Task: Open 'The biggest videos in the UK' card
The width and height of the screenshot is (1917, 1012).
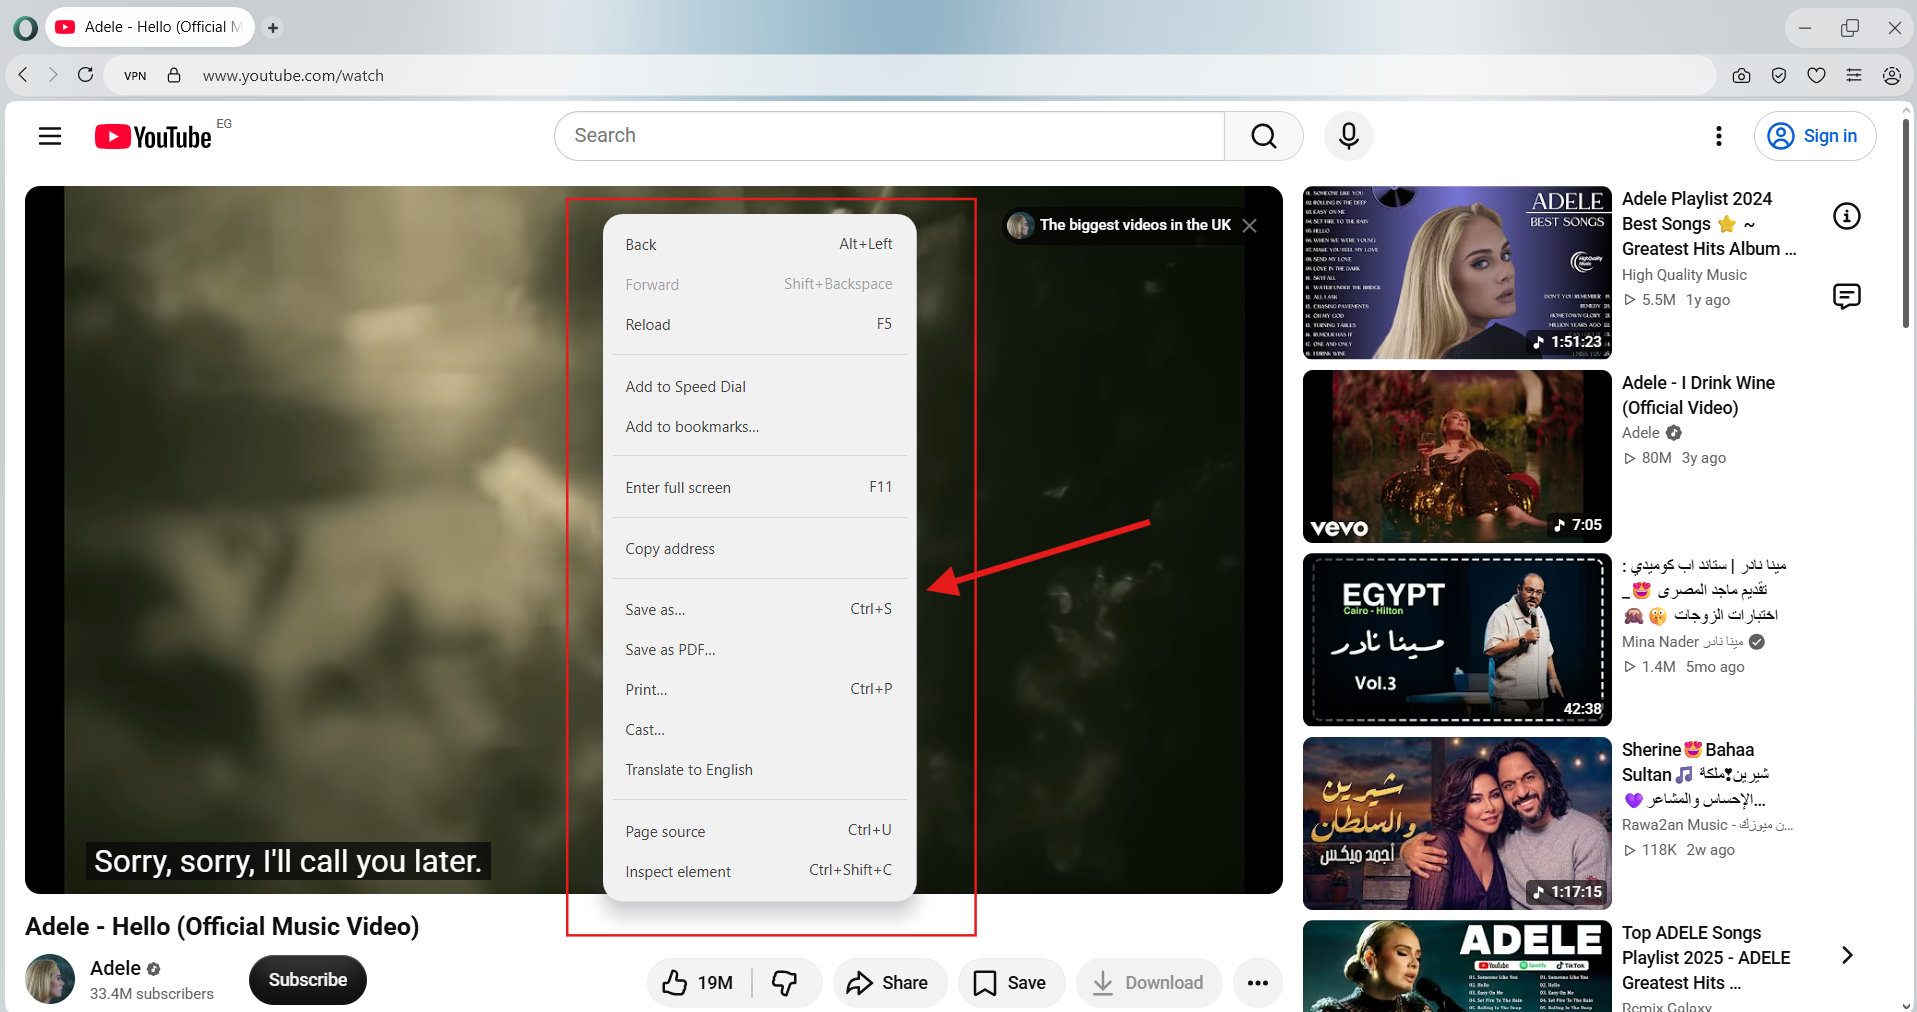Action: pos(1121,226)
